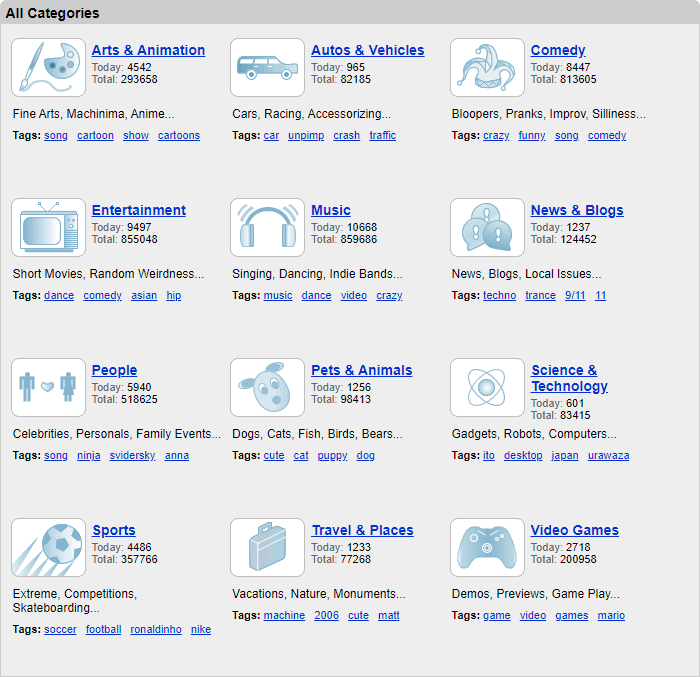Click the Entertainment television icon

coord(48,228)
